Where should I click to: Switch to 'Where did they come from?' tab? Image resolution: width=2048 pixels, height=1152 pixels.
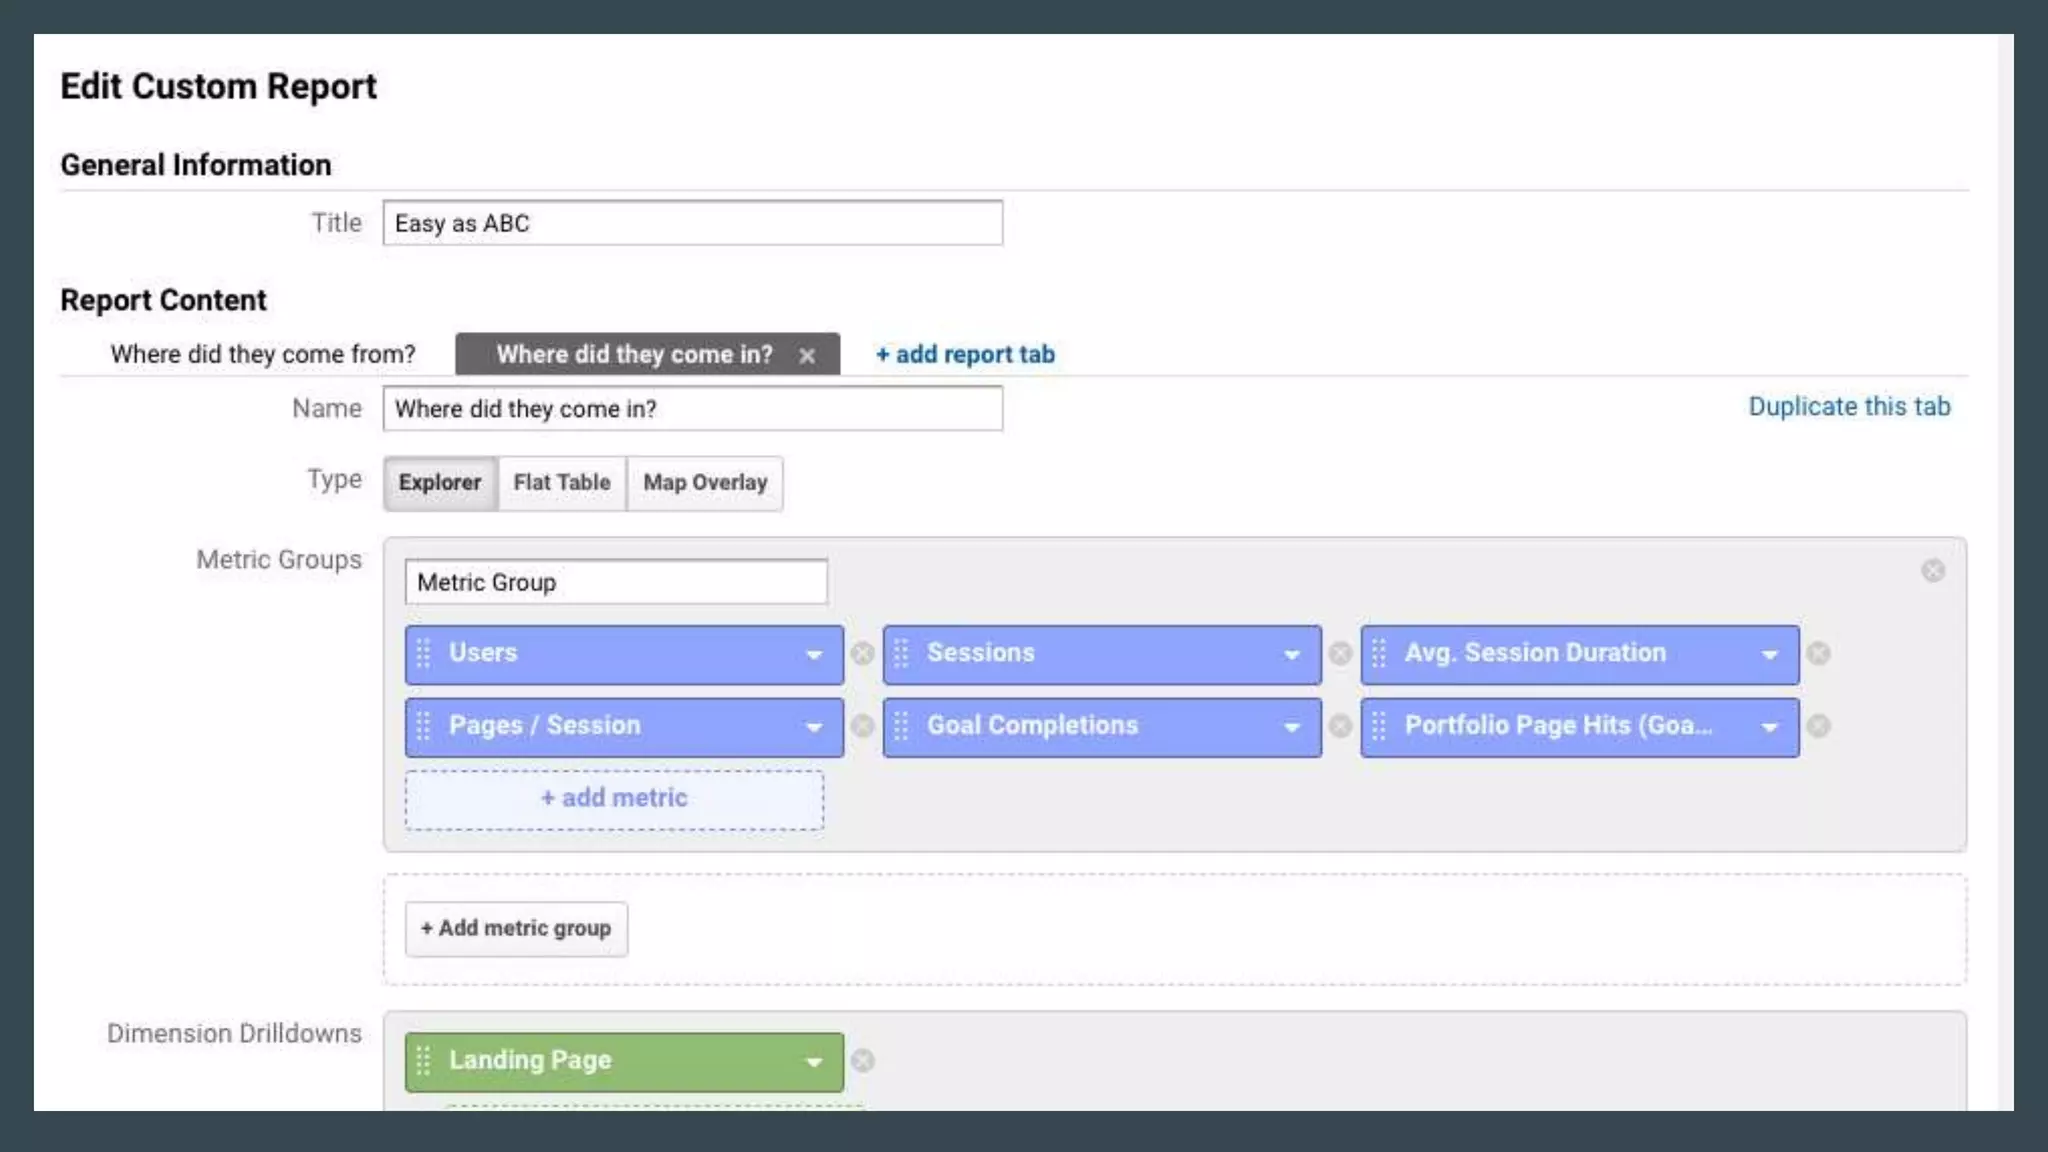[263, 354]
